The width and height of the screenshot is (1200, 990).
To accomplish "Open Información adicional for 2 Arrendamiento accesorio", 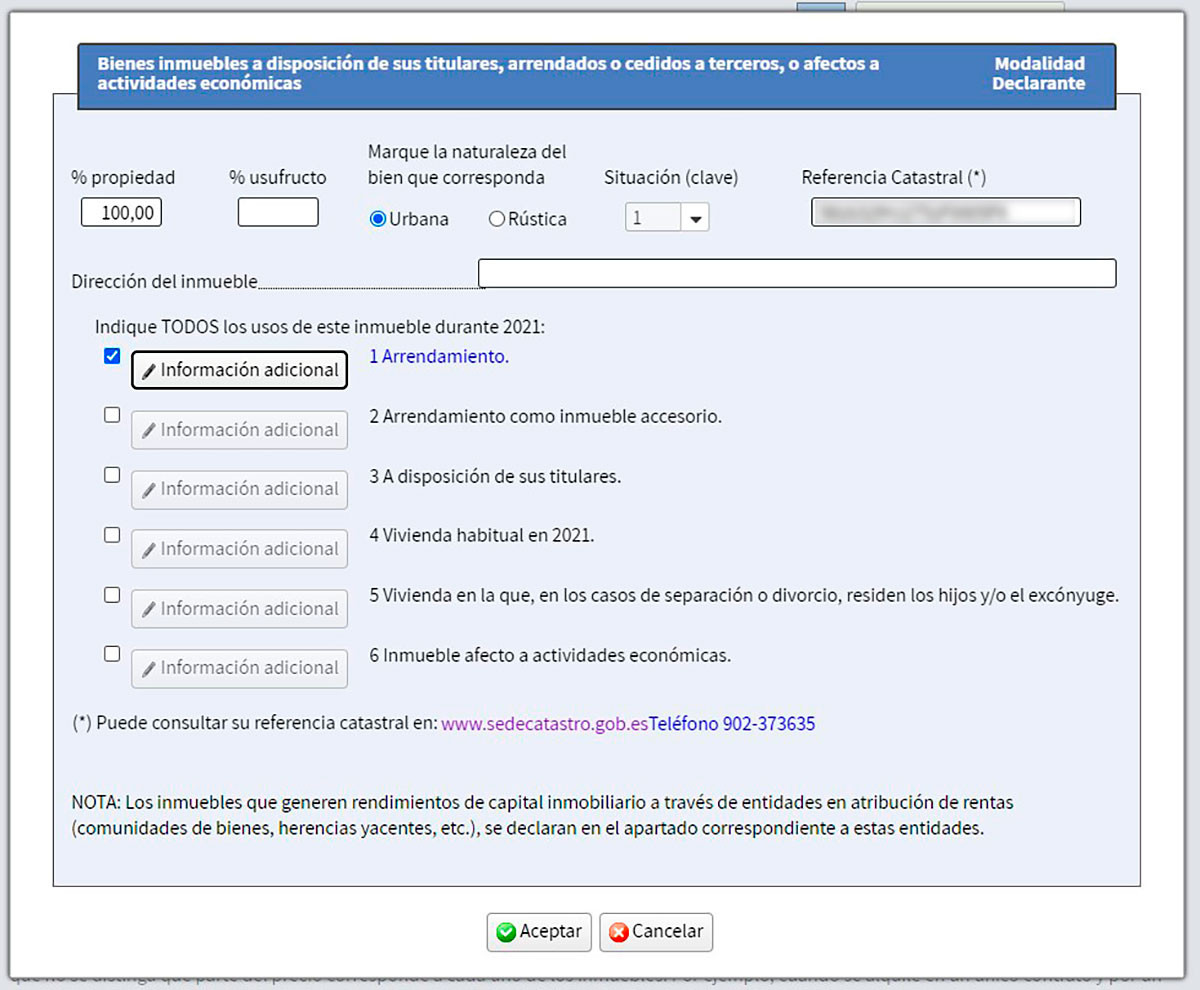I will 240,430.
